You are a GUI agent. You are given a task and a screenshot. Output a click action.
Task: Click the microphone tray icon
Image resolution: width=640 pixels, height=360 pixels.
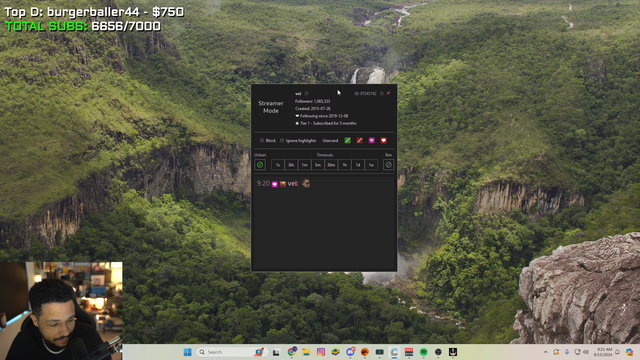(567, 352)
